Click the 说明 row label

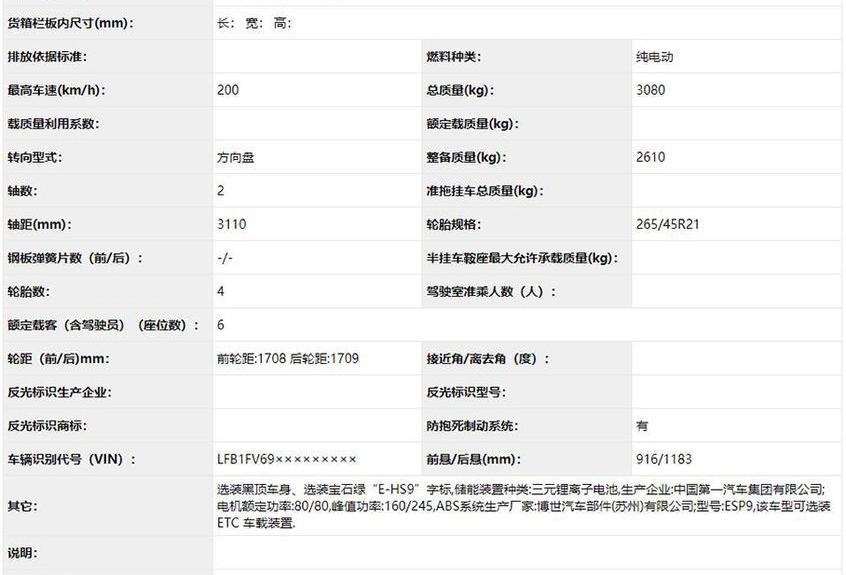[22, 553]
